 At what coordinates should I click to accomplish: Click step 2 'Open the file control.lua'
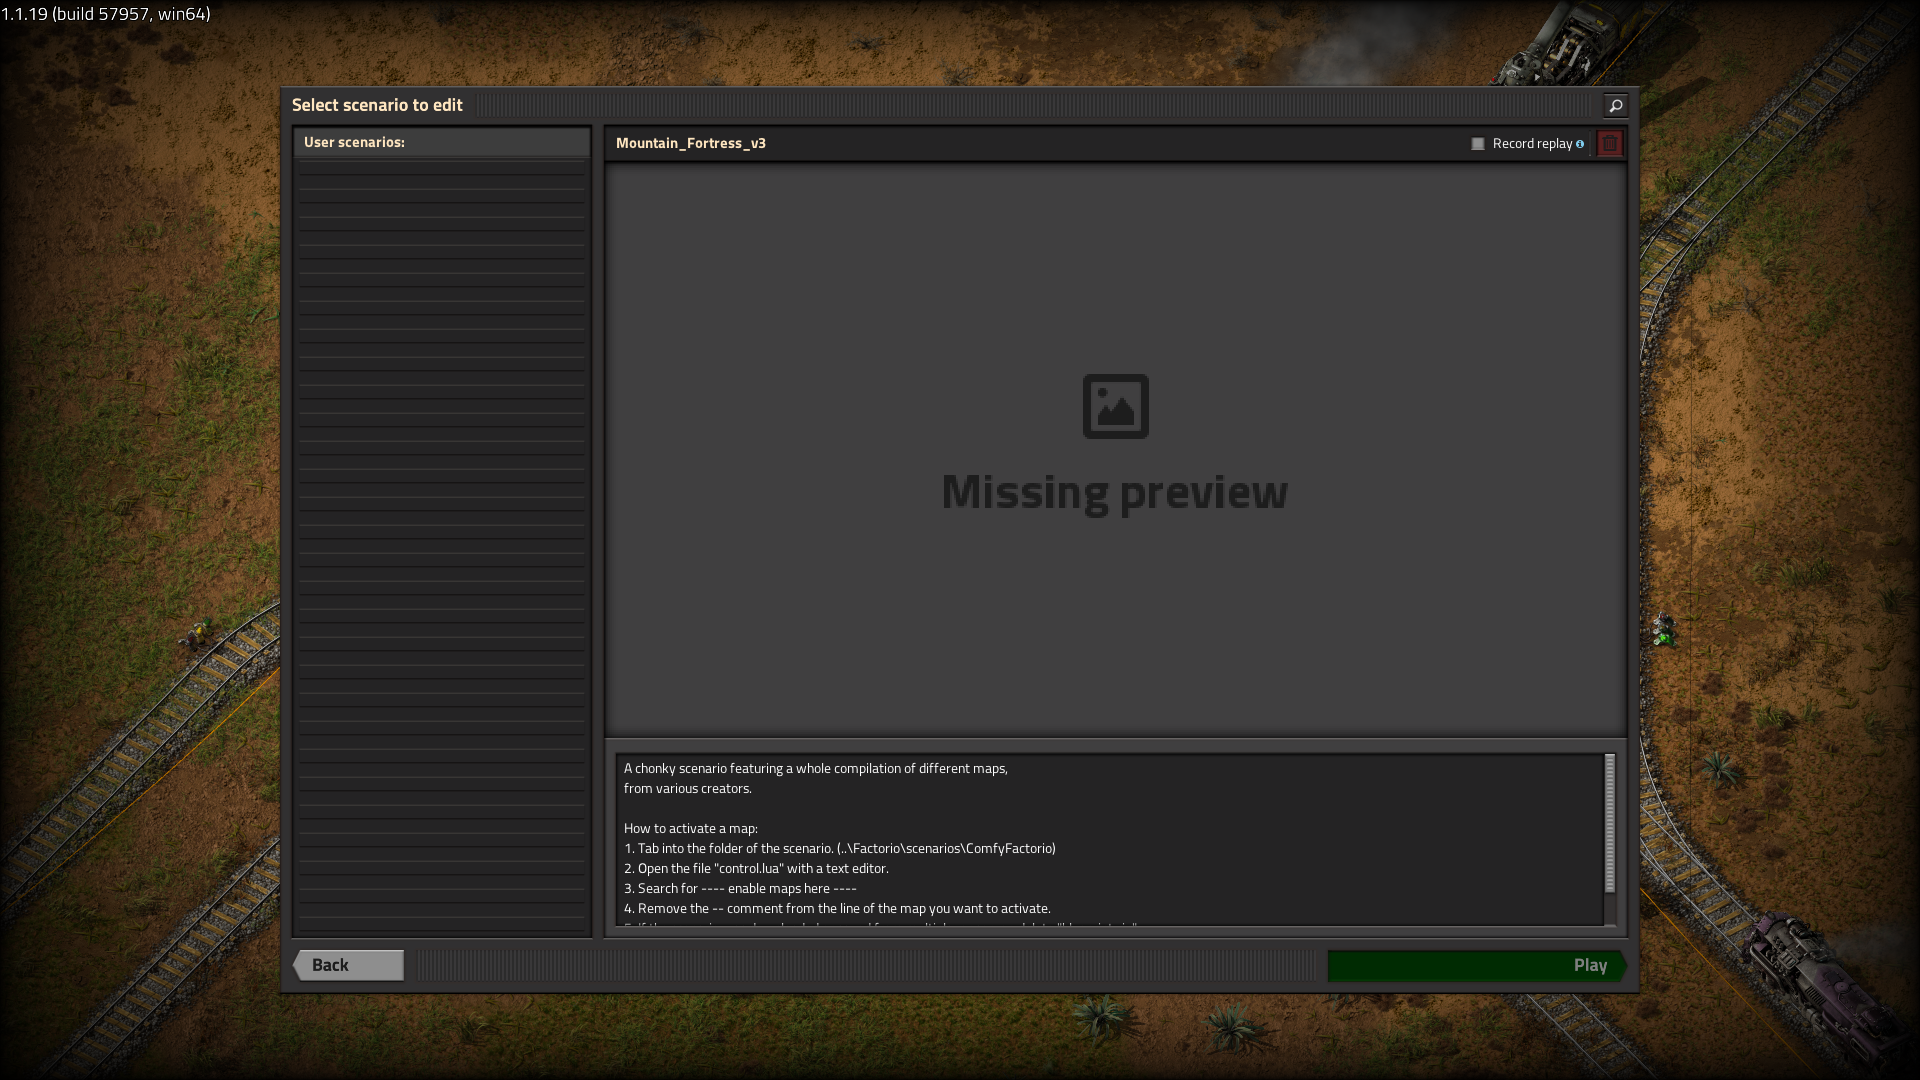pos(756,868)
